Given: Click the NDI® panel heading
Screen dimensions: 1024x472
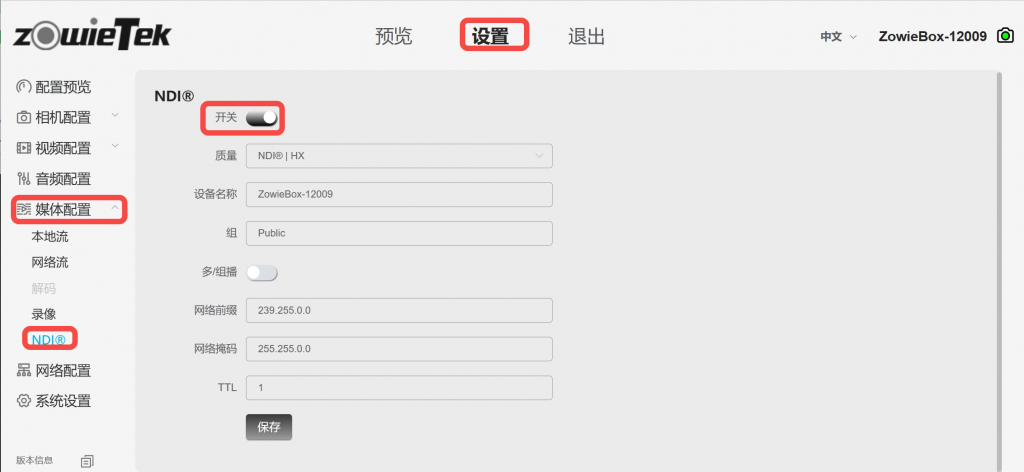Looking at the screenshot, I should click(174, 96).
